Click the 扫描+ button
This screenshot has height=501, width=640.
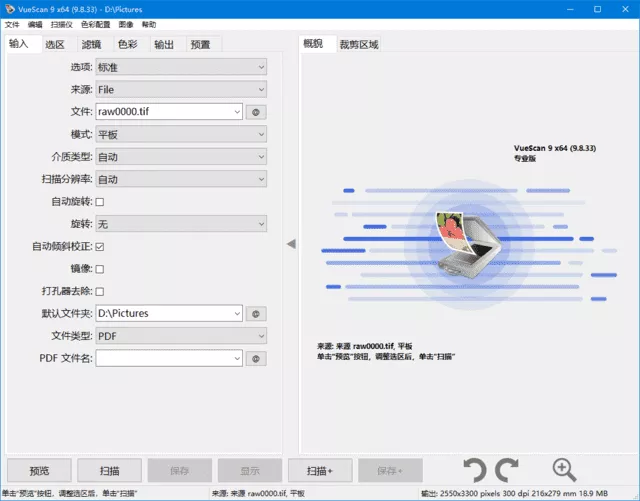tap(320, 470)
